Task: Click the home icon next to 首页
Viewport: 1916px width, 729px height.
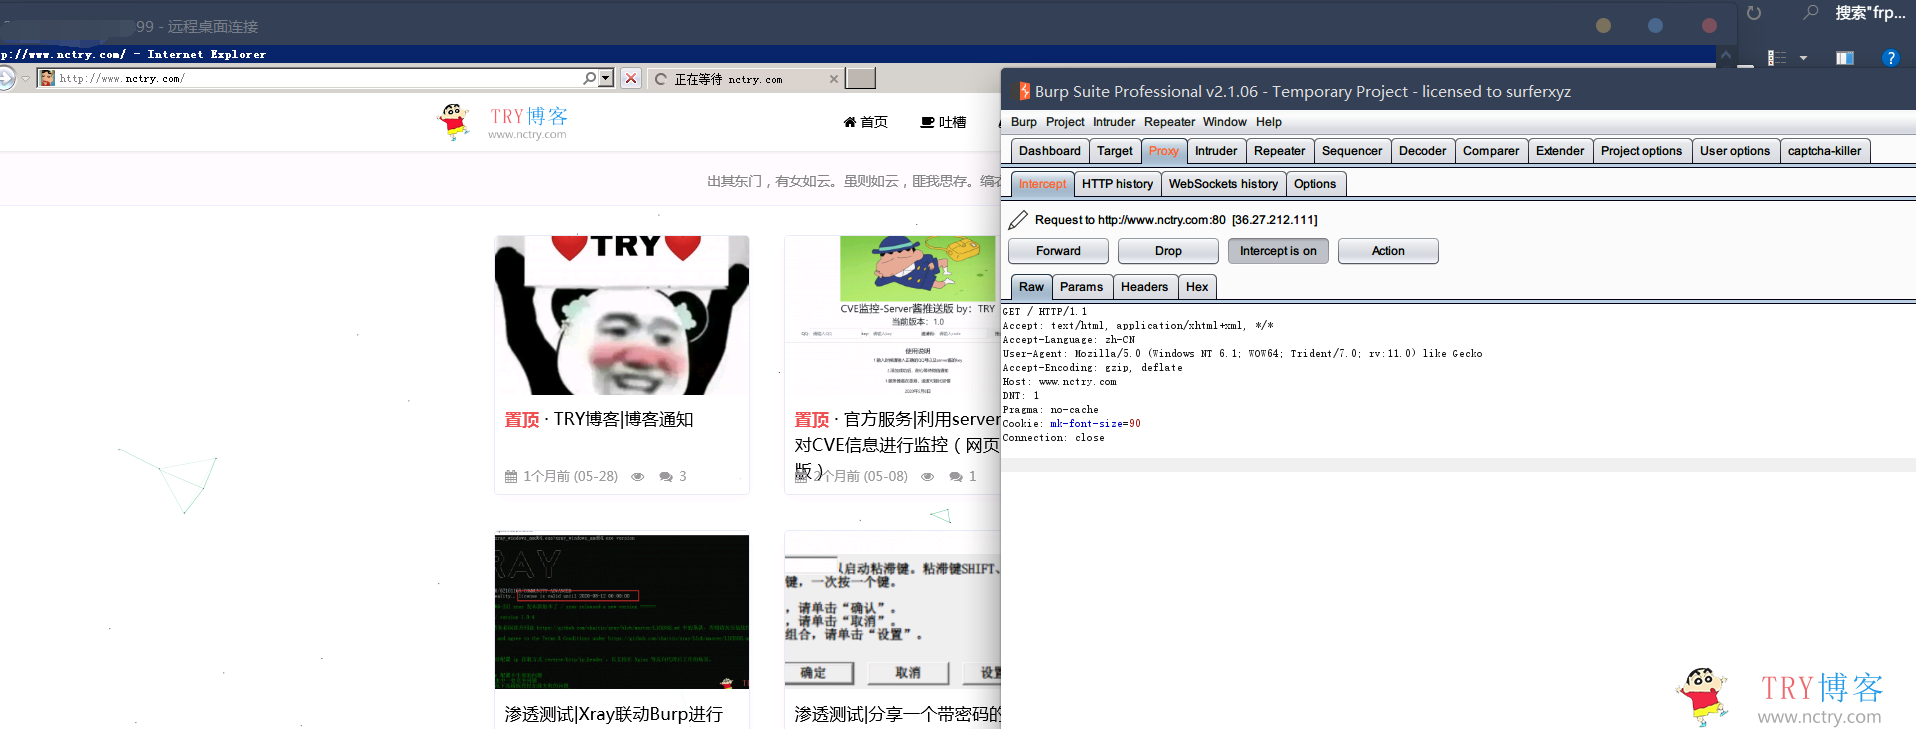Action: click(x=850, y=122)
